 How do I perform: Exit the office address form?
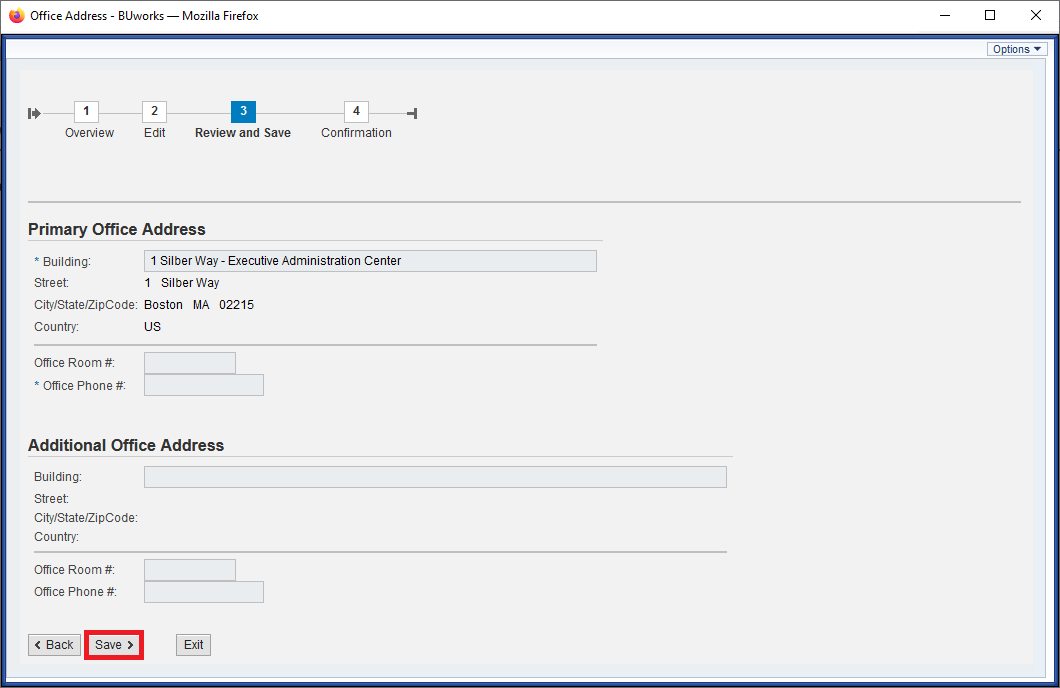pyautogui.click(x=193, y=645)
